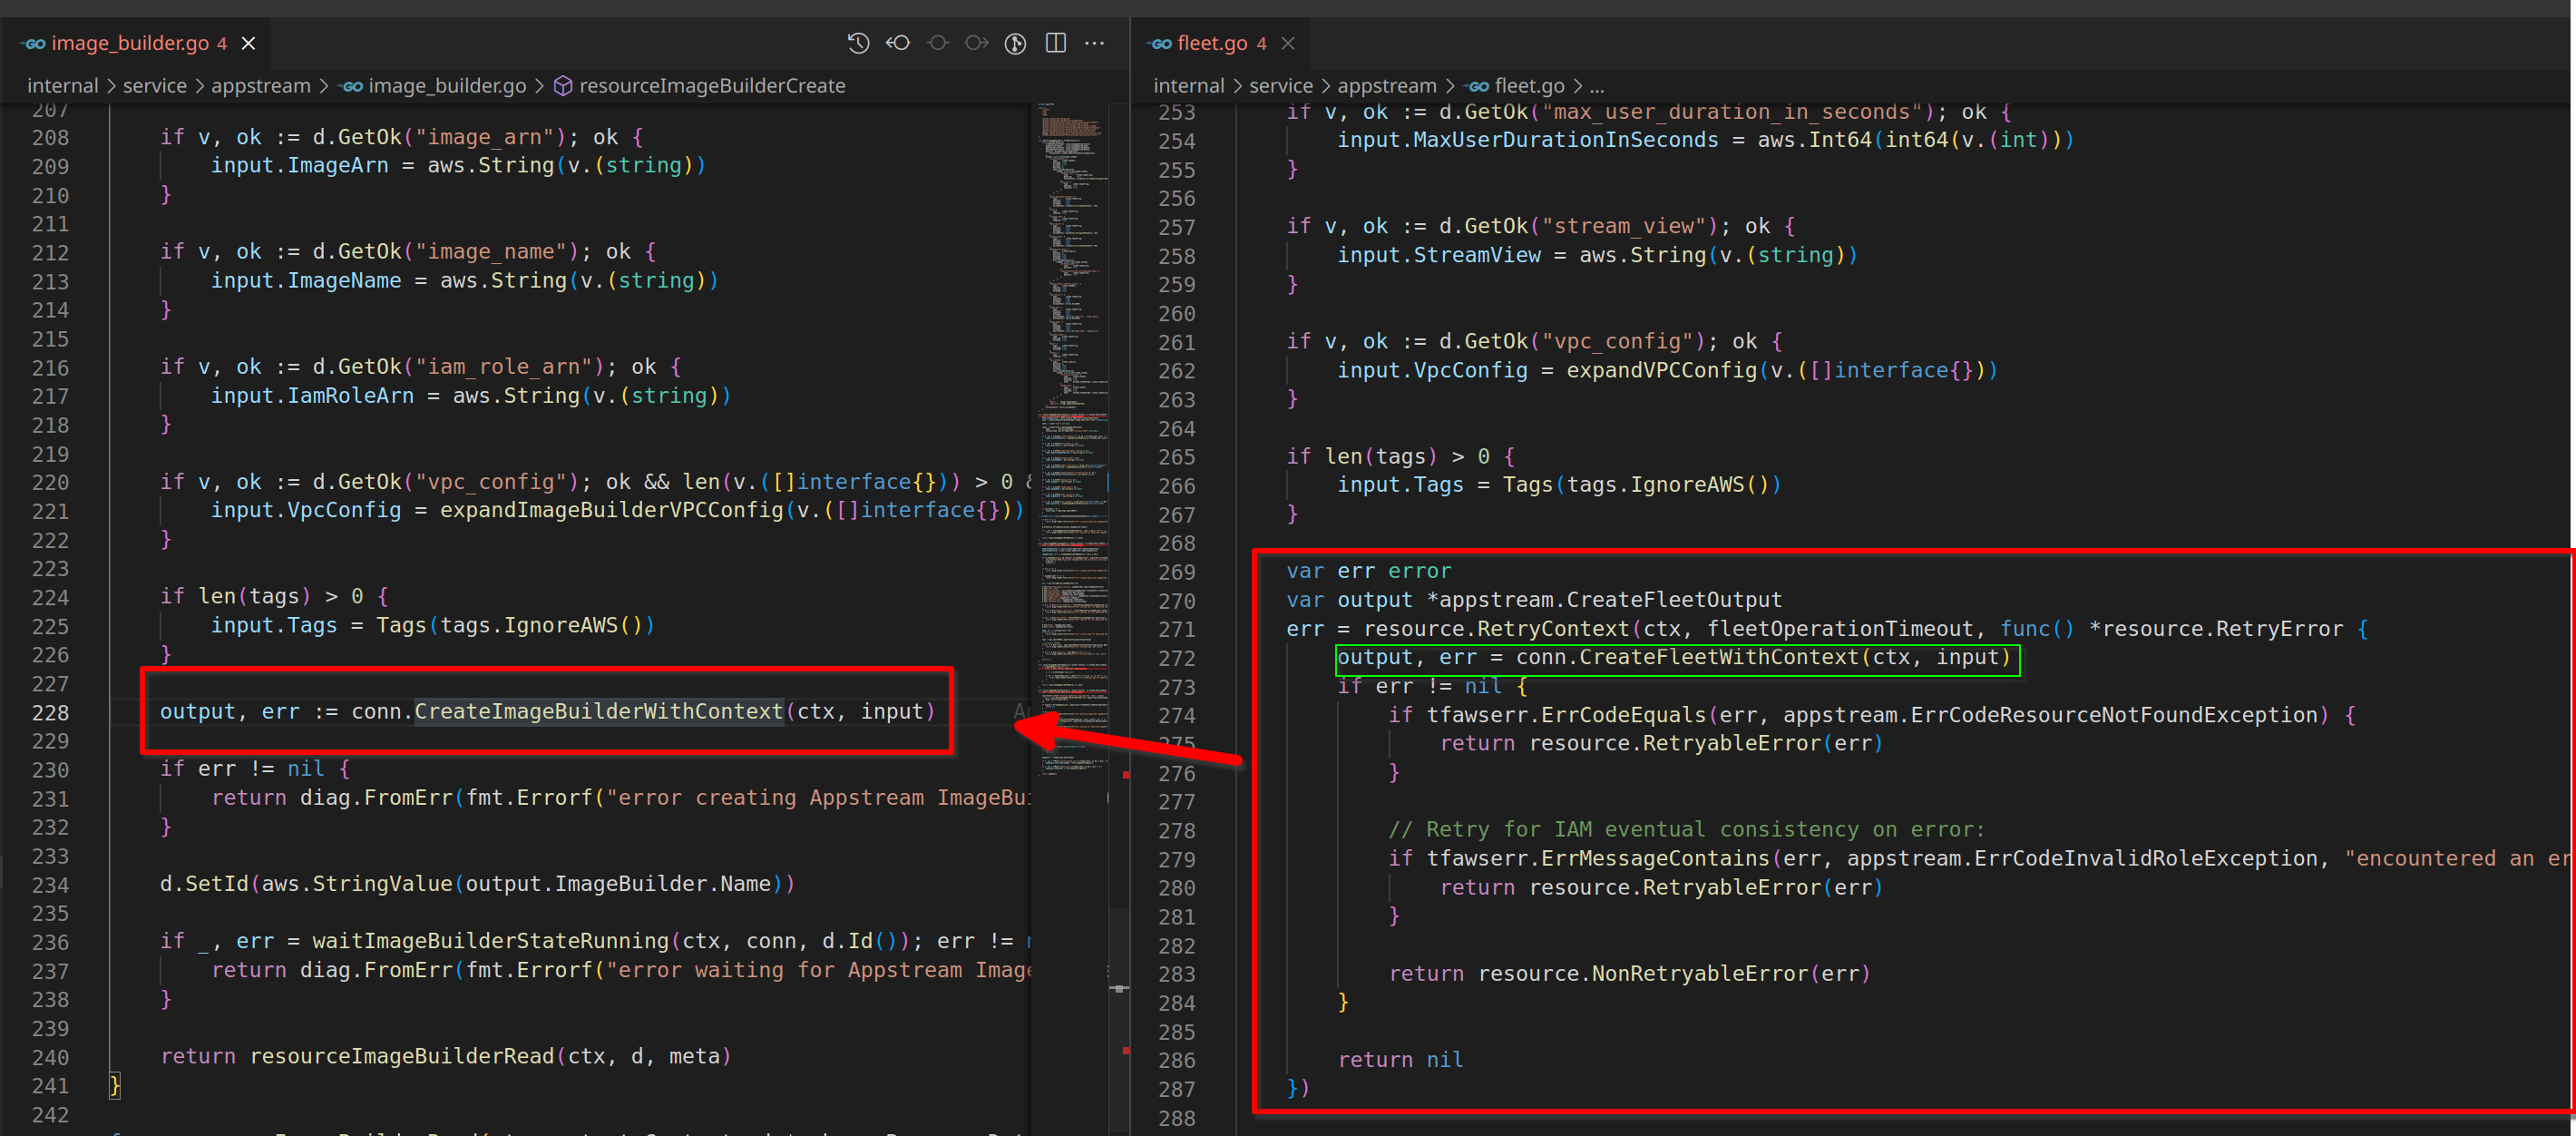
Task: Click the ellipsis breadcrumb after fleet.go
Action: 1597,86
